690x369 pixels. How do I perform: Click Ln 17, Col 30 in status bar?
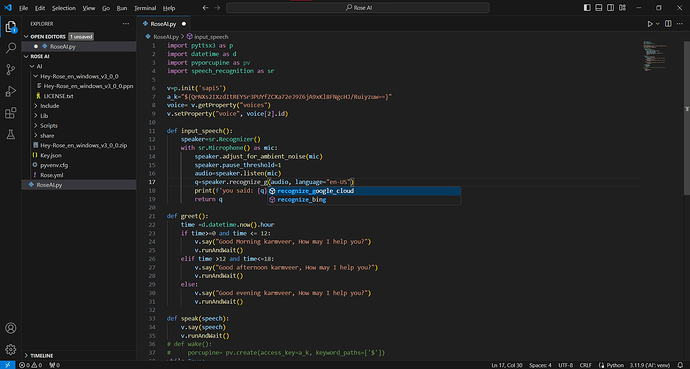point(508,365)
